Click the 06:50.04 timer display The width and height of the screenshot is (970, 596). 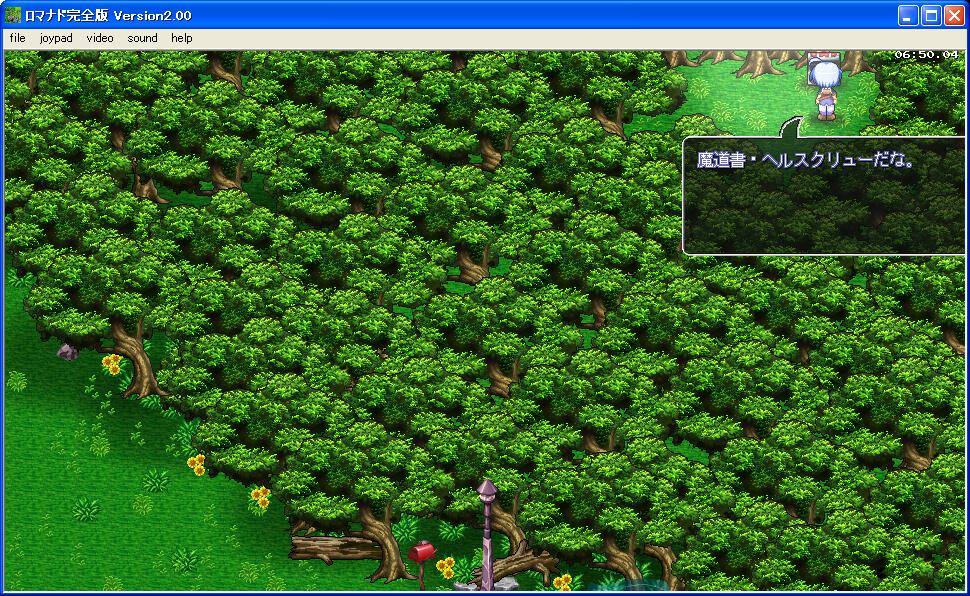pyautogui.click(x=926, y=55)
